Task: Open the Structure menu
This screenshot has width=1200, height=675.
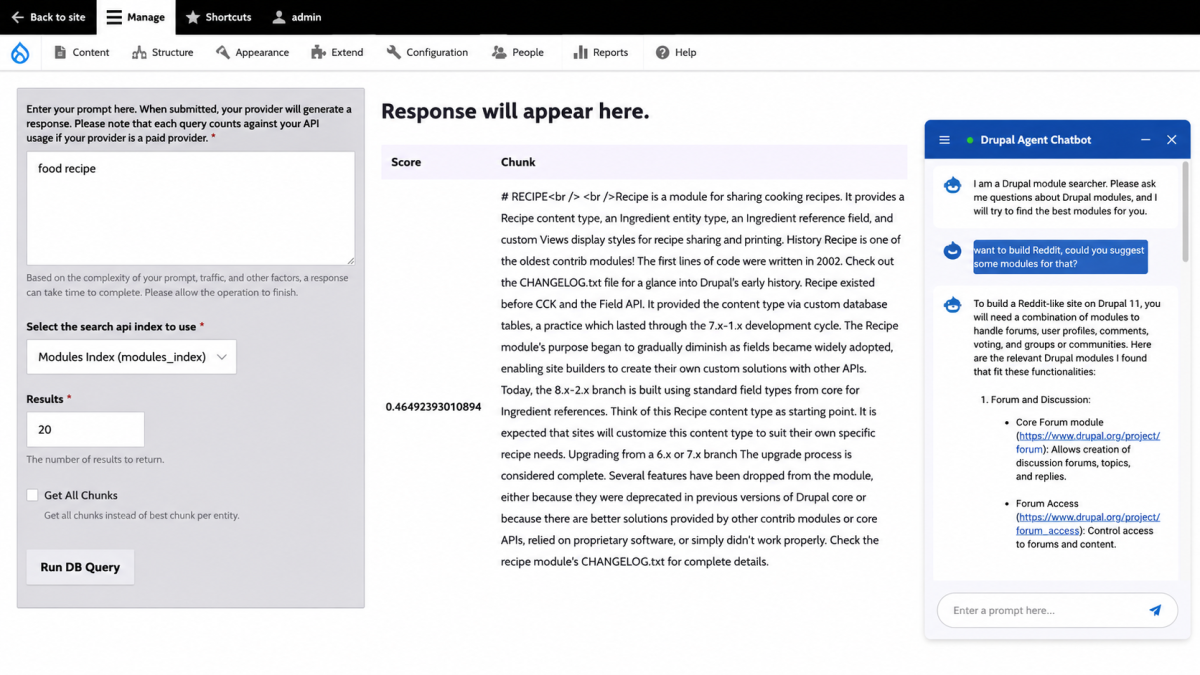Action: point(163,52)
